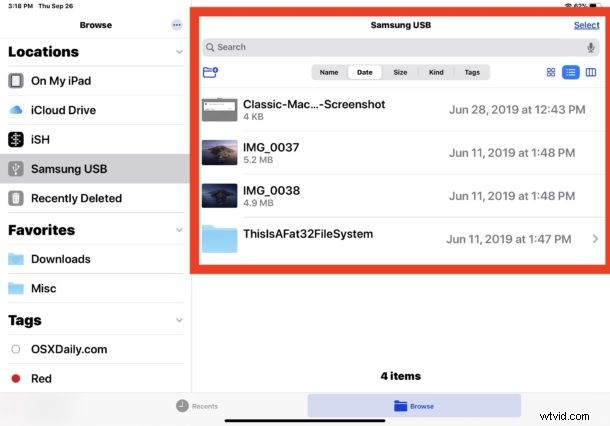
Task: Click the OSXDaily.com tag label
Action: (69, 349)
